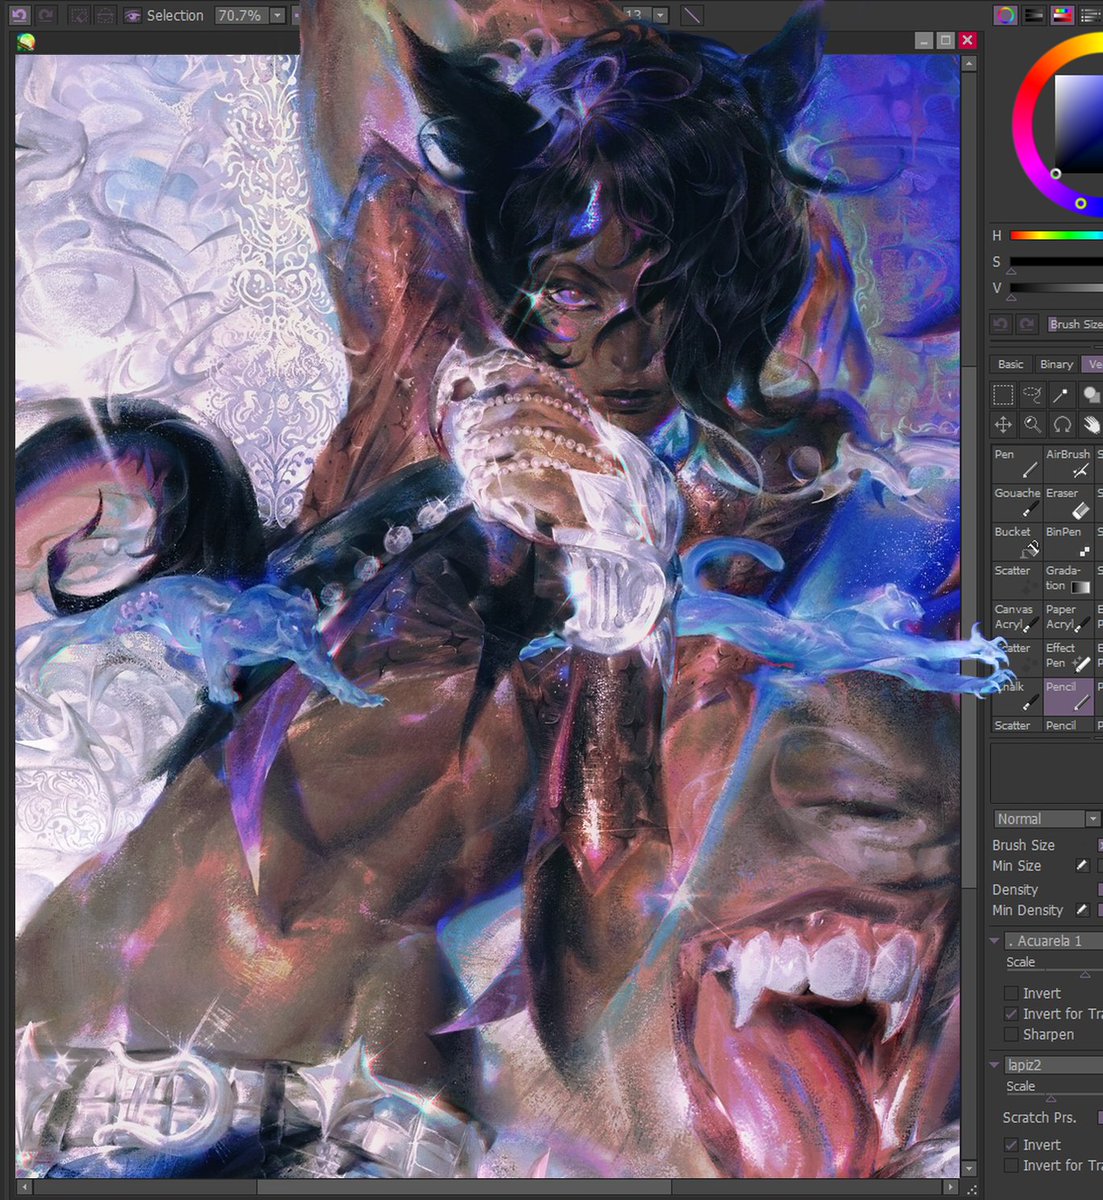Uncheck Invert checkbox under lapiz2
The image size is (1103, 1200).
coord(1011,1145)
